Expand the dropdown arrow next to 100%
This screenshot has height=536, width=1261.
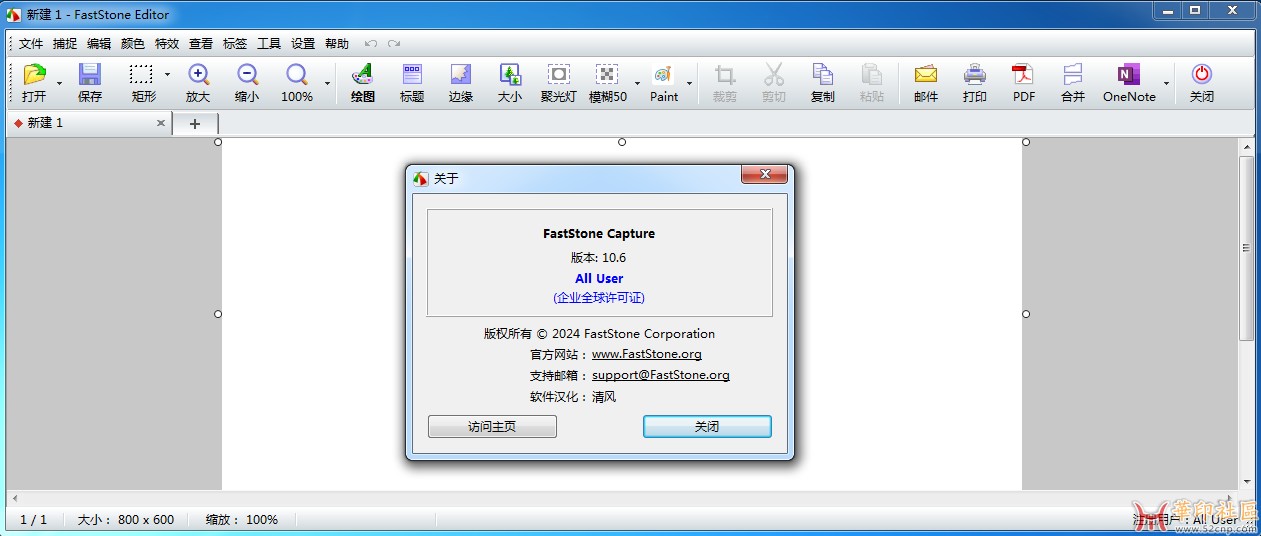click(327, 83)
